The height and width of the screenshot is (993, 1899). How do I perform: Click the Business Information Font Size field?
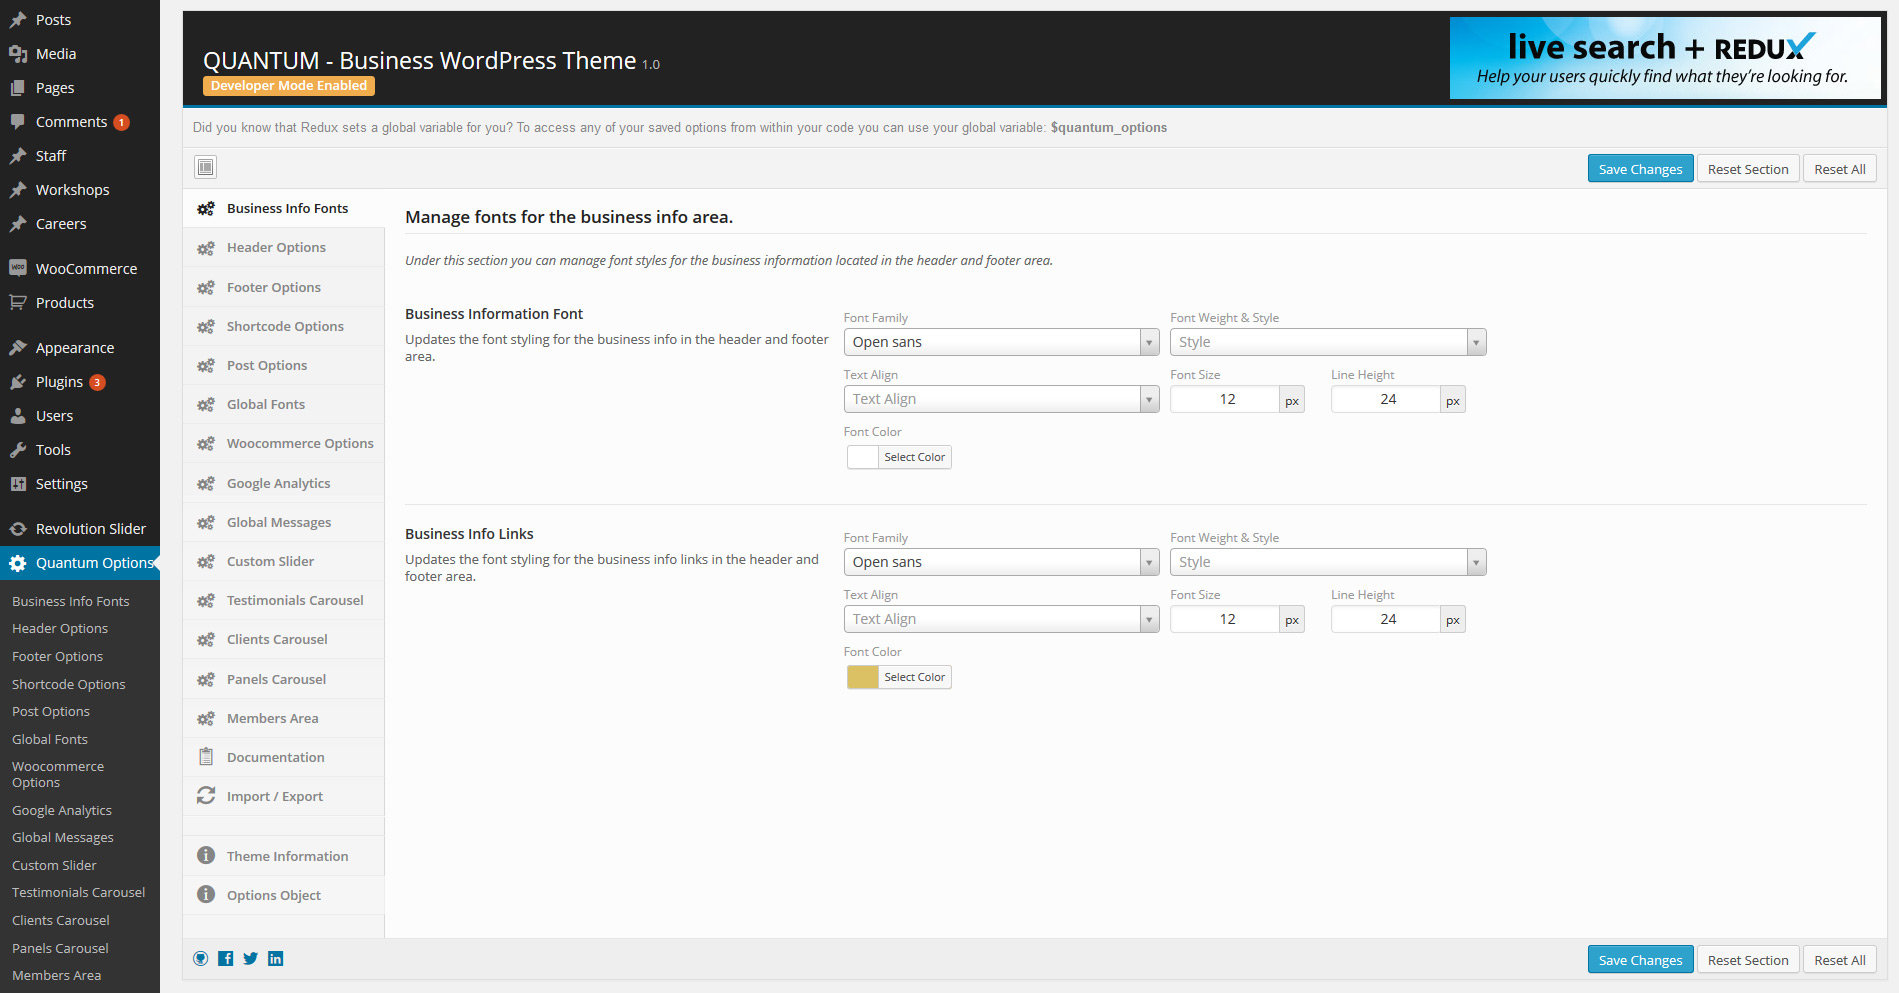[x=1226, y=399]
